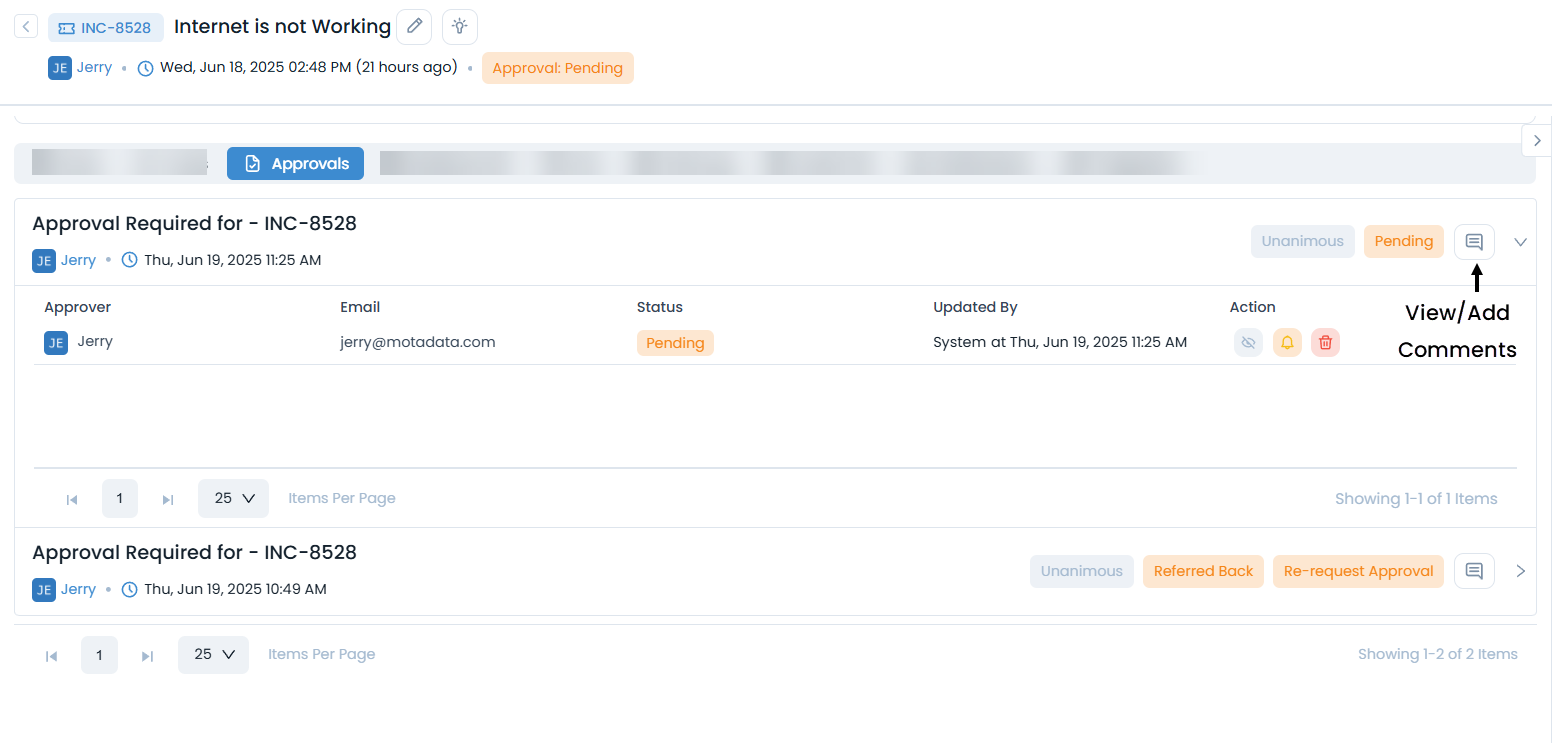Delete Jerry's approval using the trash icon
Image resolution: width=1552 pixels, height=743 pixels.
point(1325,342)
